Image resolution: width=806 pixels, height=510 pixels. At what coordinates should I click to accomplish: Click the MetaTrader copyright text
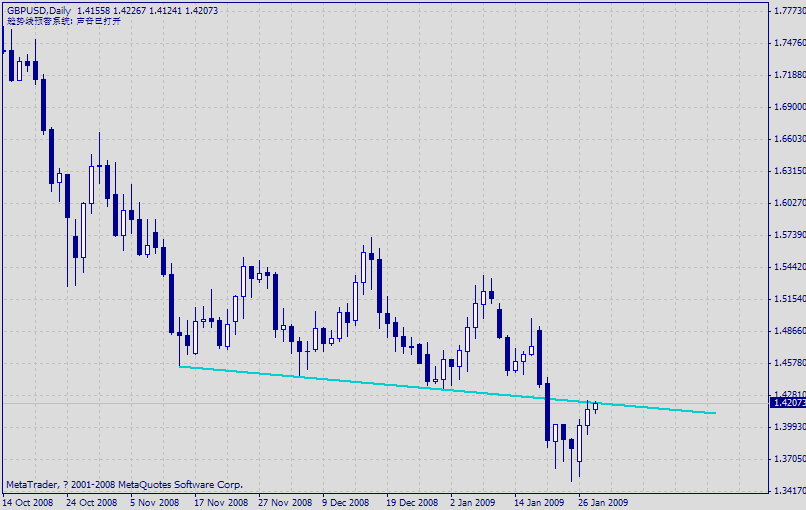click(124, 485)
